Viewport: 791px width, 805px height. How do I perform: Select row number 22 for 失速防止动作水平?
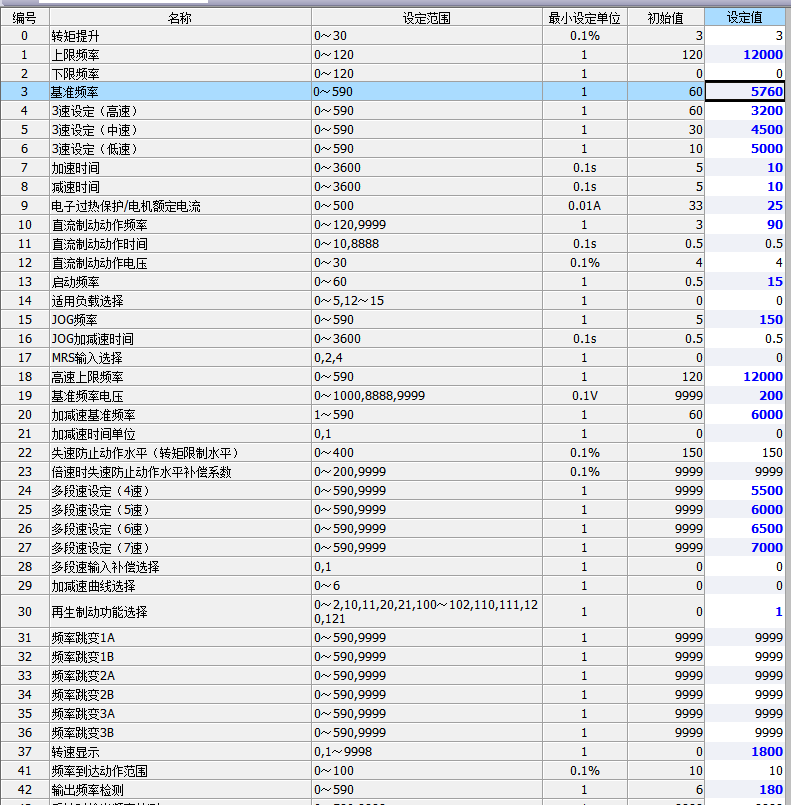coord(24,453)
